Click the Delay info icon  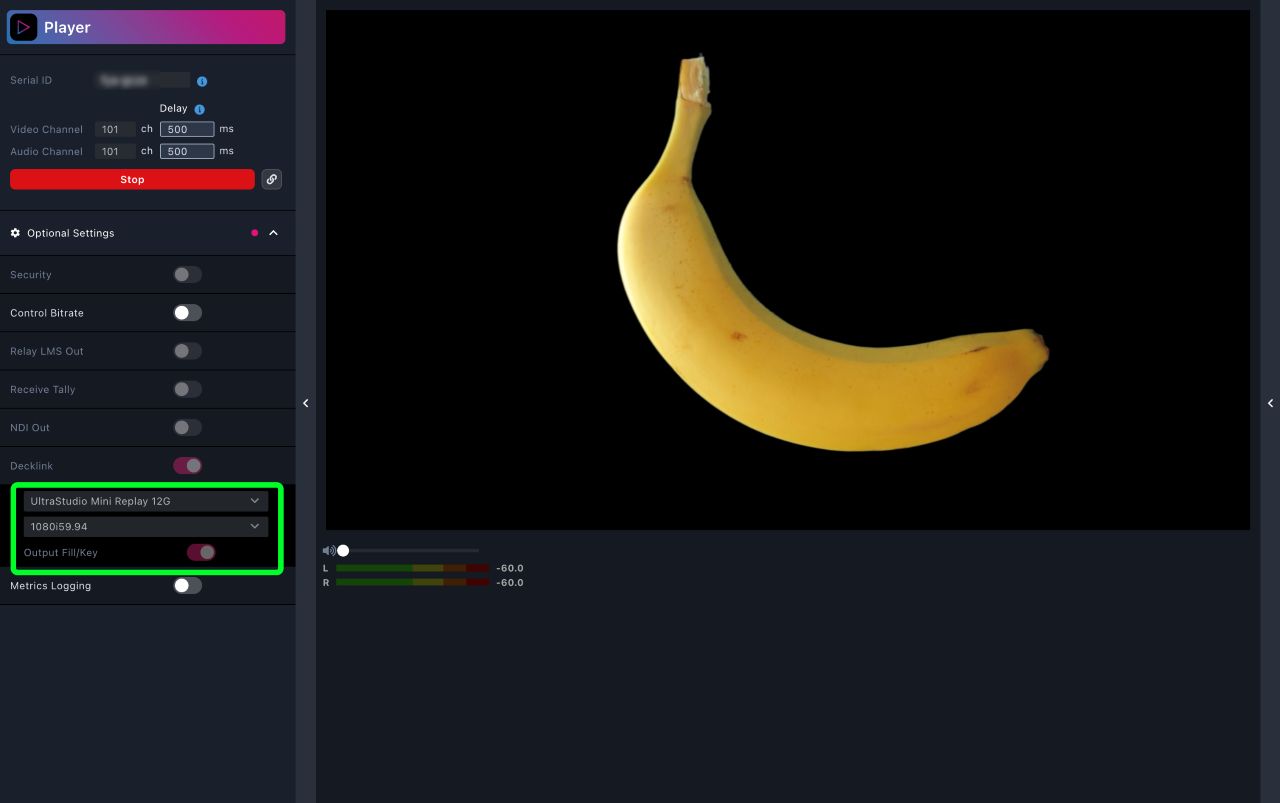(x=200, y=109)
